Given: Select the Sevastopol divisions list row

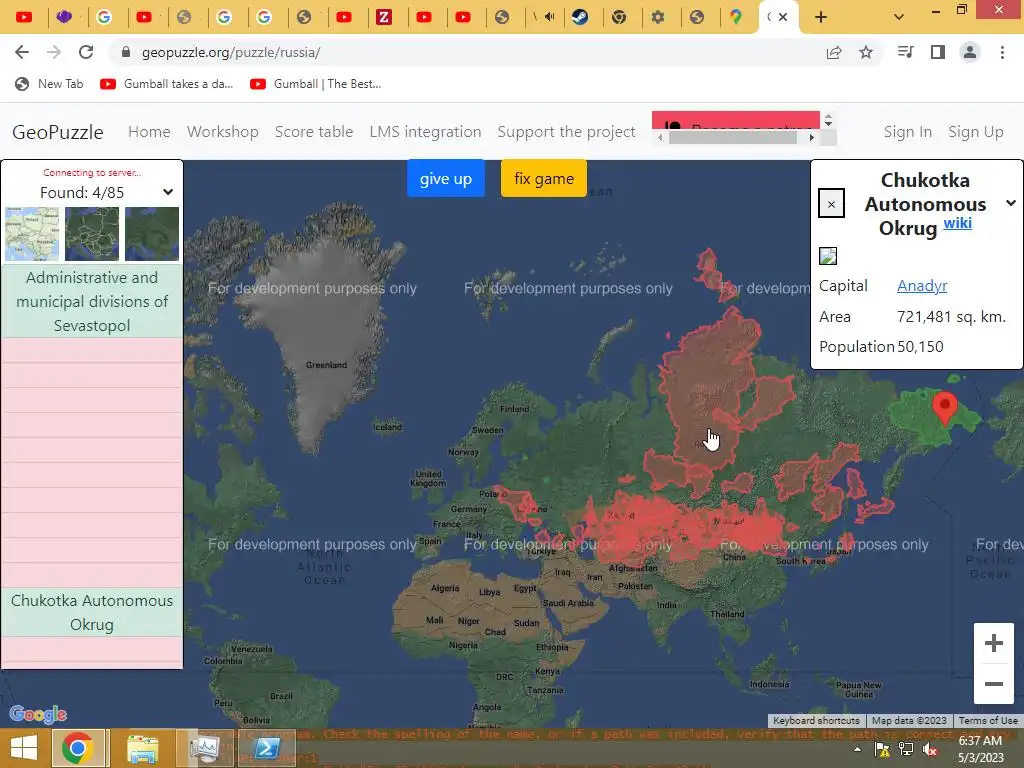Looking at the screenshot, I should click(x=92, y=301).
